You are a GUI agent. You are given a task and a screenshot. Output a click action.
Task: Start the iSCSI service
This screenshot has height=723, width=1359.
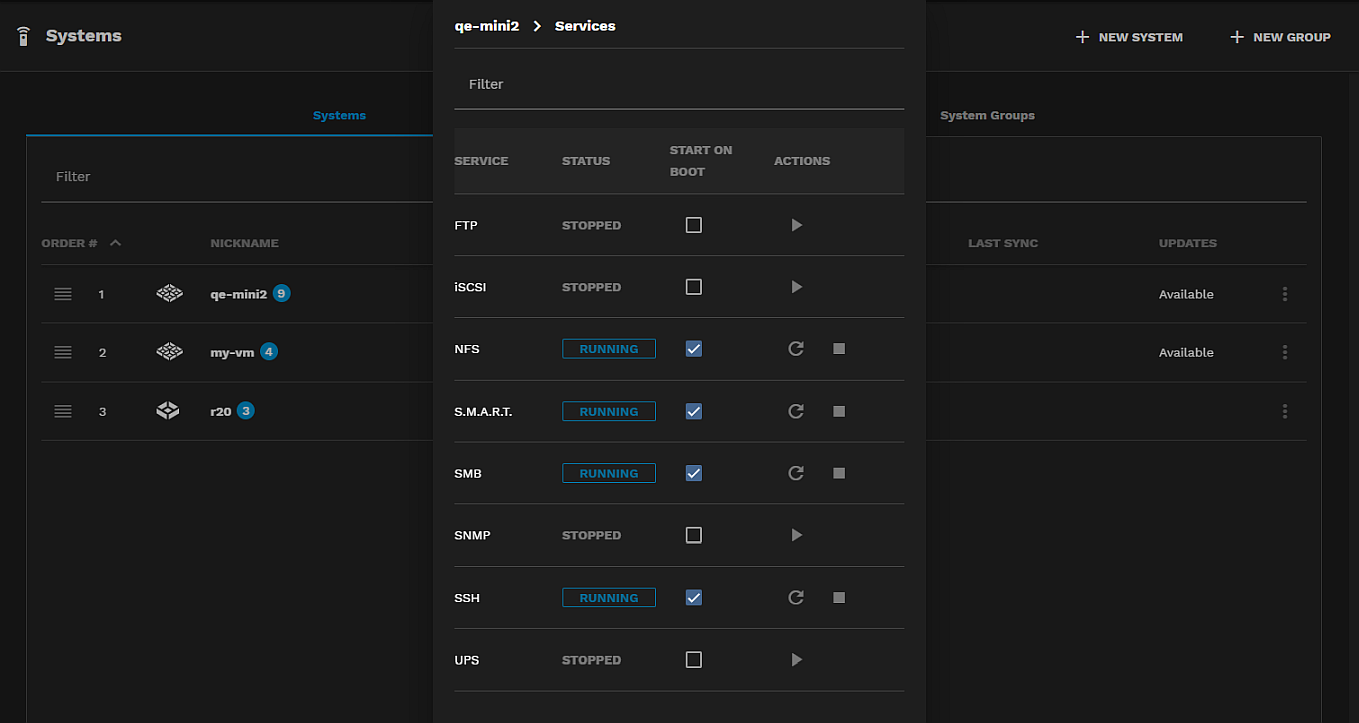click(796, 287)
